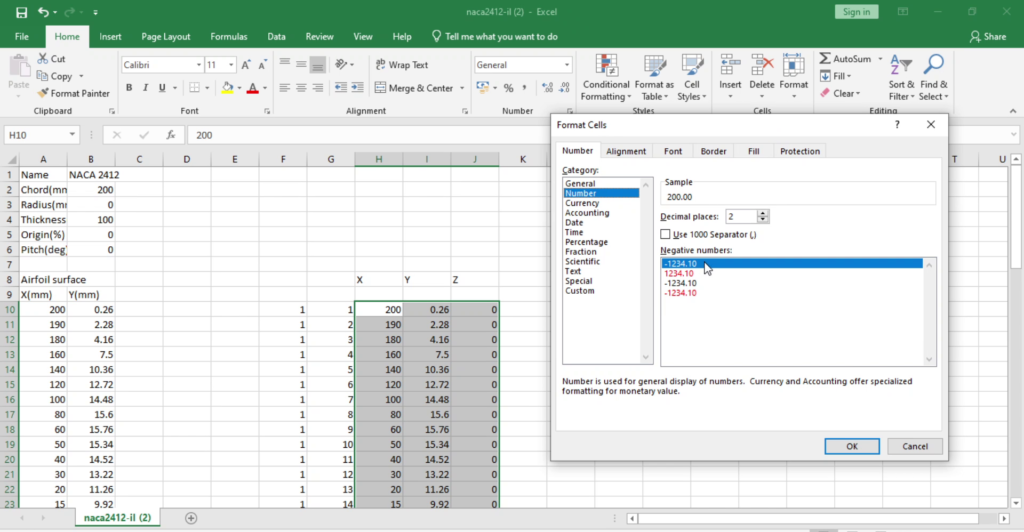Click the Cut scissors icon

coord(43,59)
